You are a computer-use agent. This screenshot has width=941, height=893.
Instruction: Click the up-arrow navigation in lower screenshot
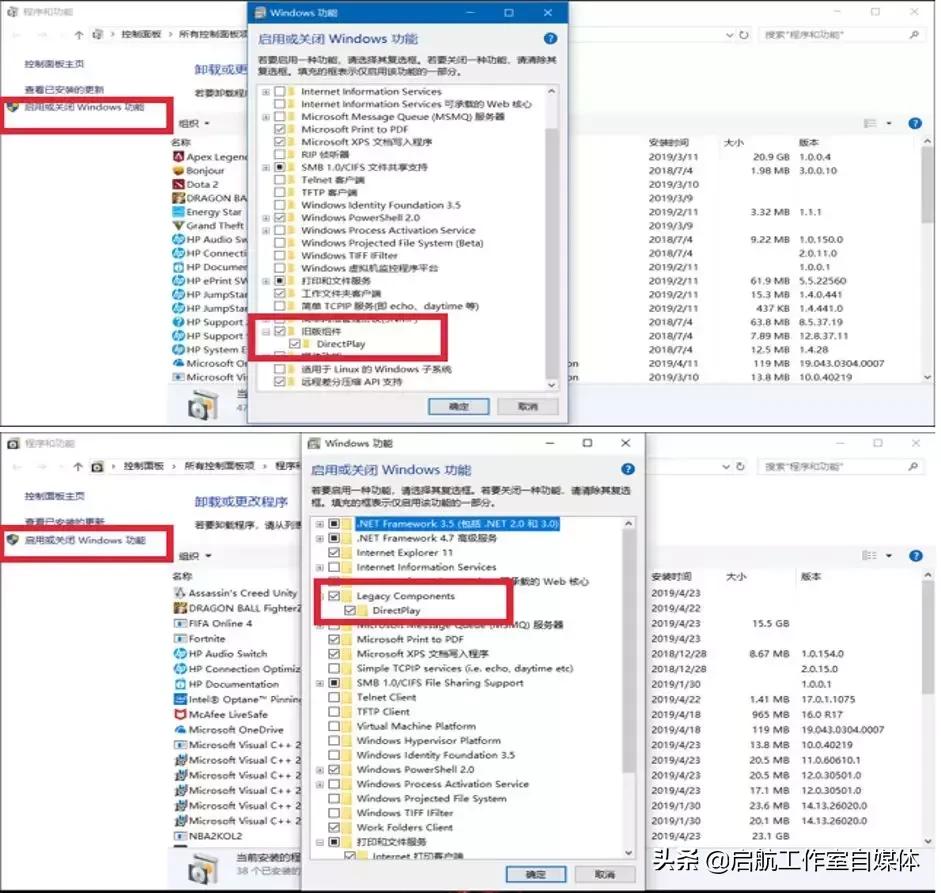pyautogui.click(x=78, y=466)
